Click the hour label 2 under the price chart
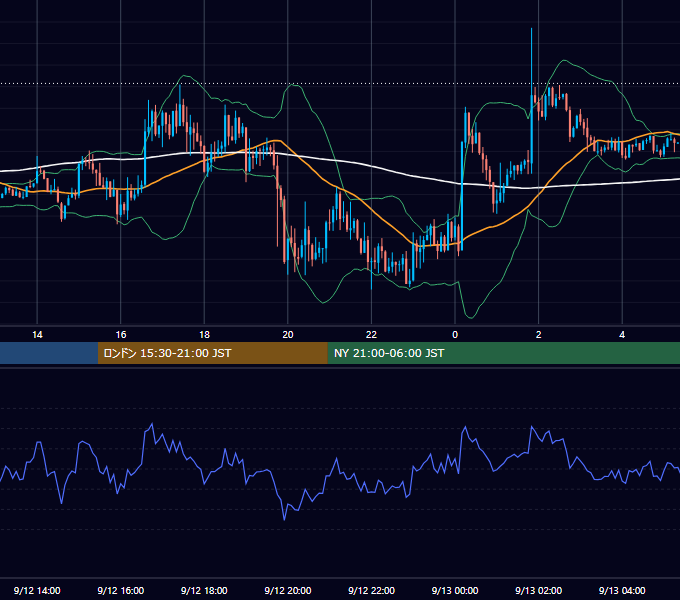The width and height of the screenshot is (680, 600). point(539,335)
